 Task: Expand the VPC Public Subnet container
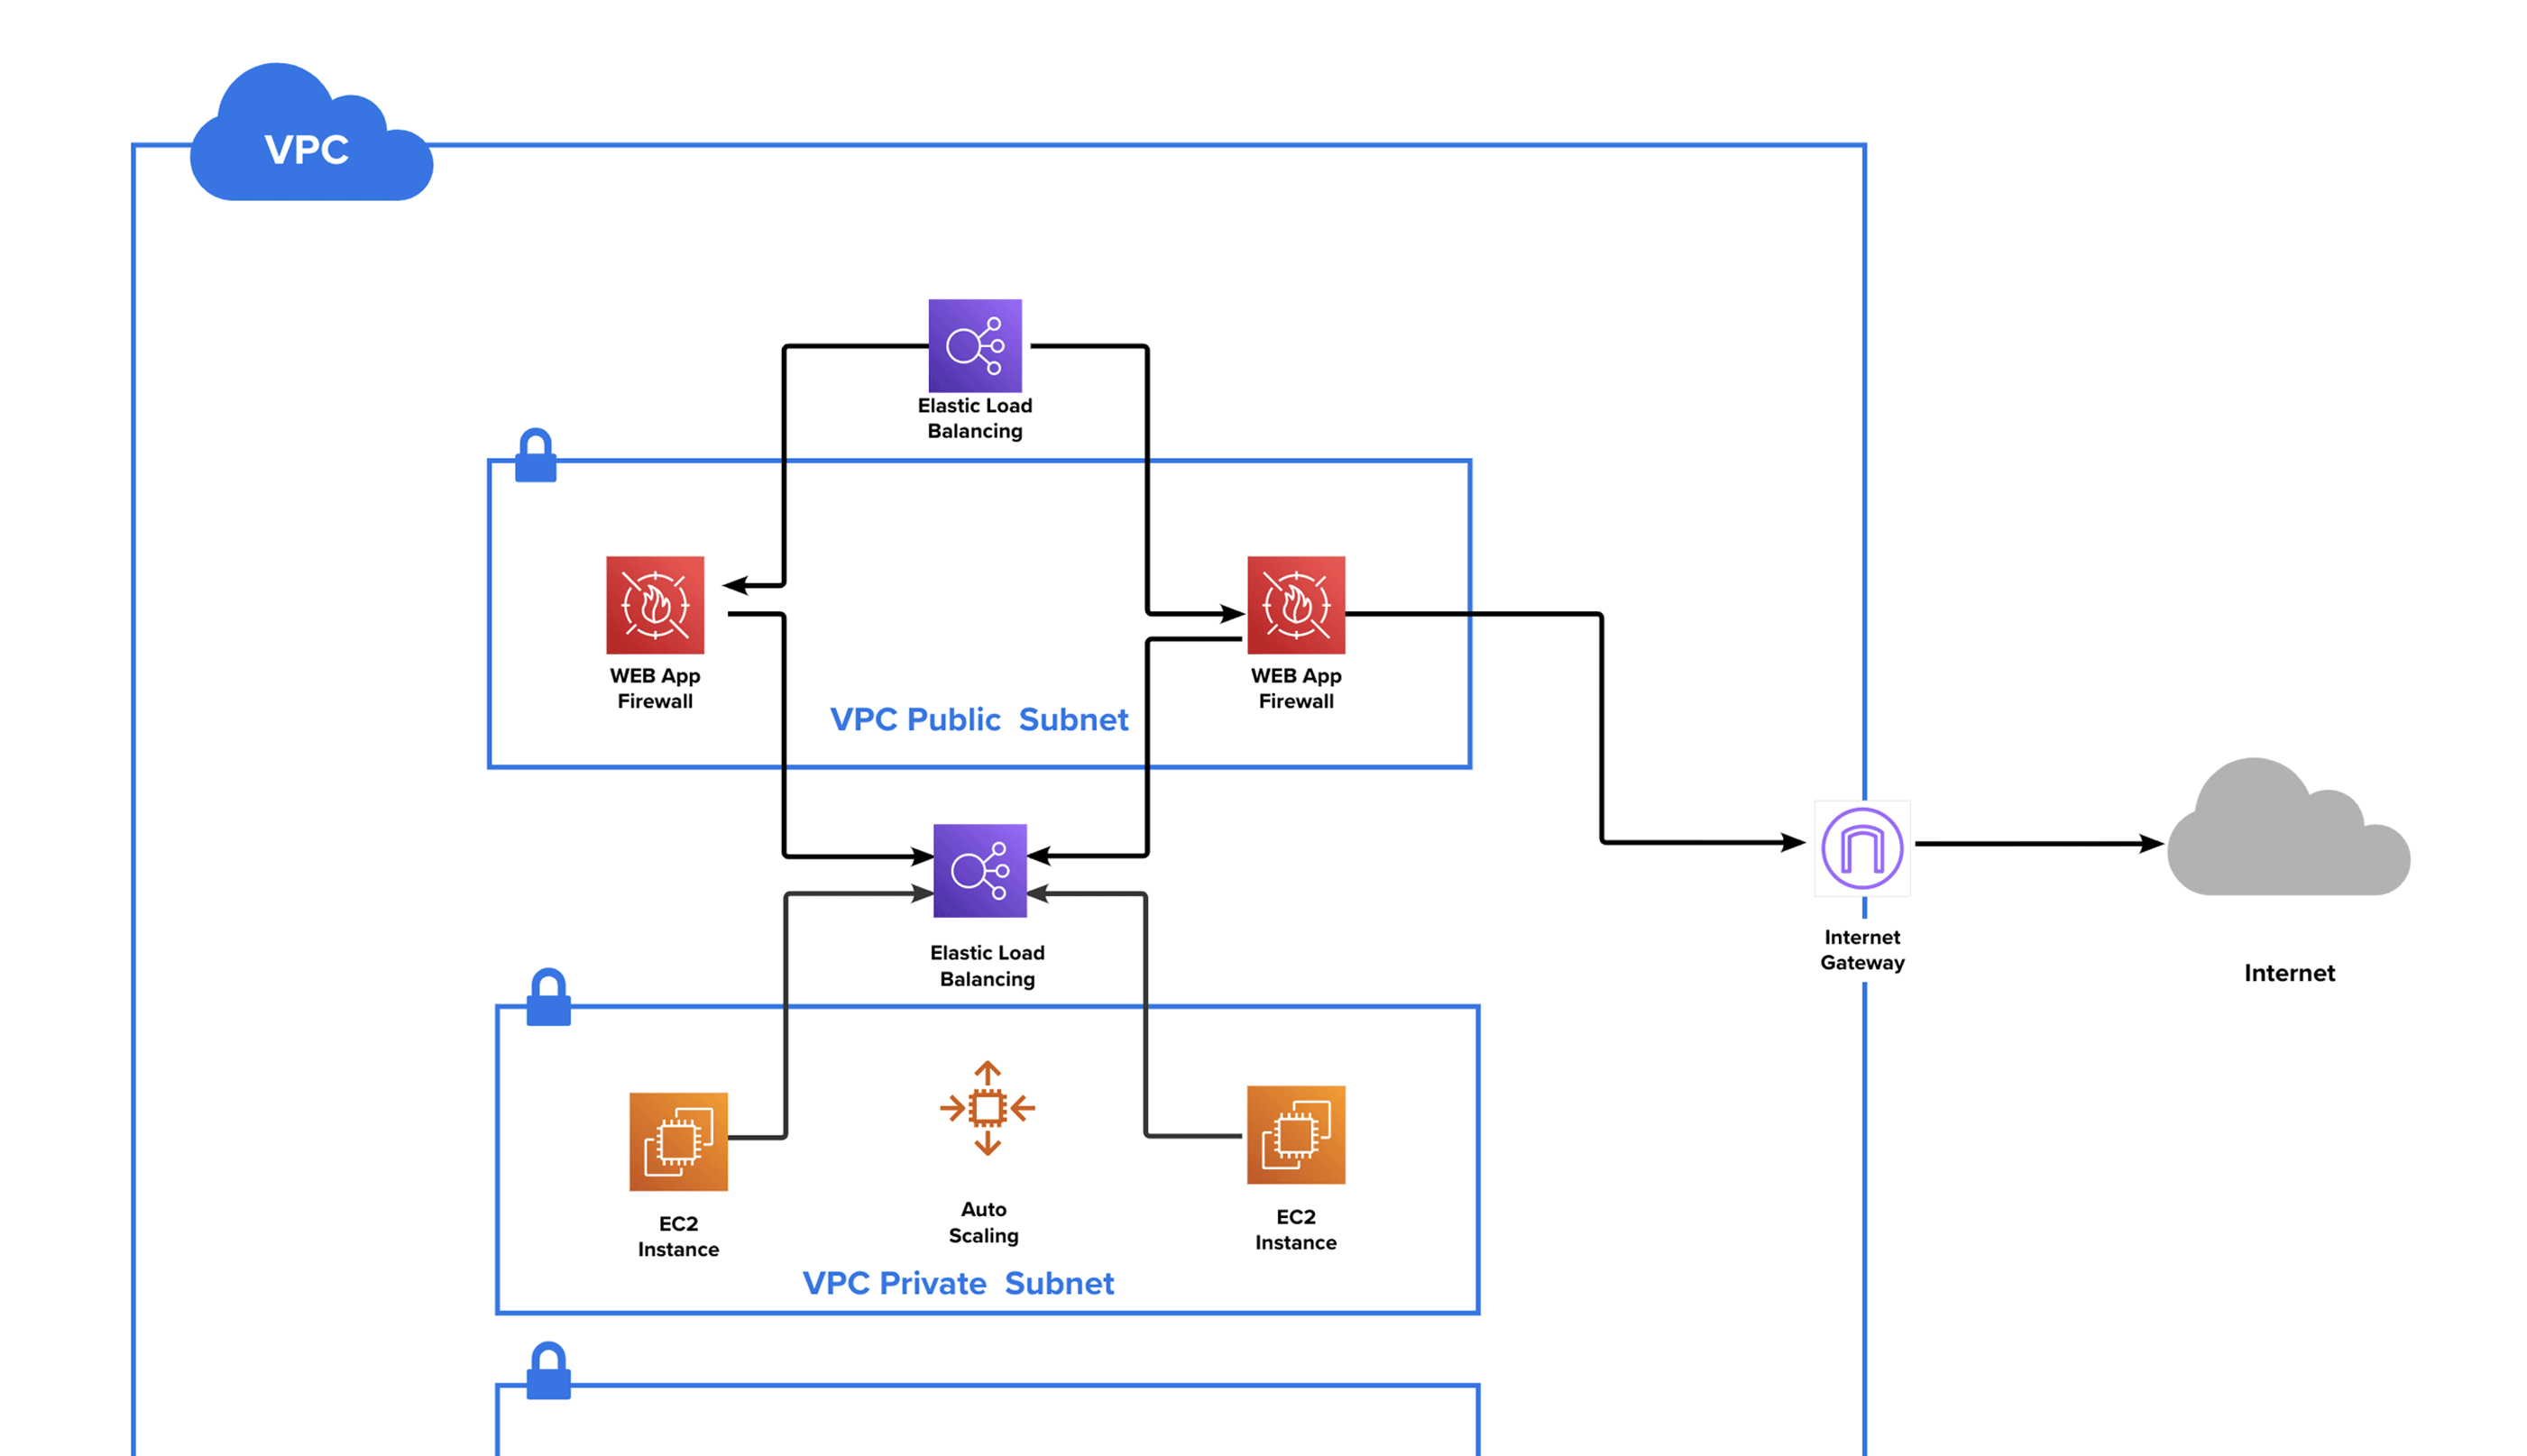coord(979,613)
